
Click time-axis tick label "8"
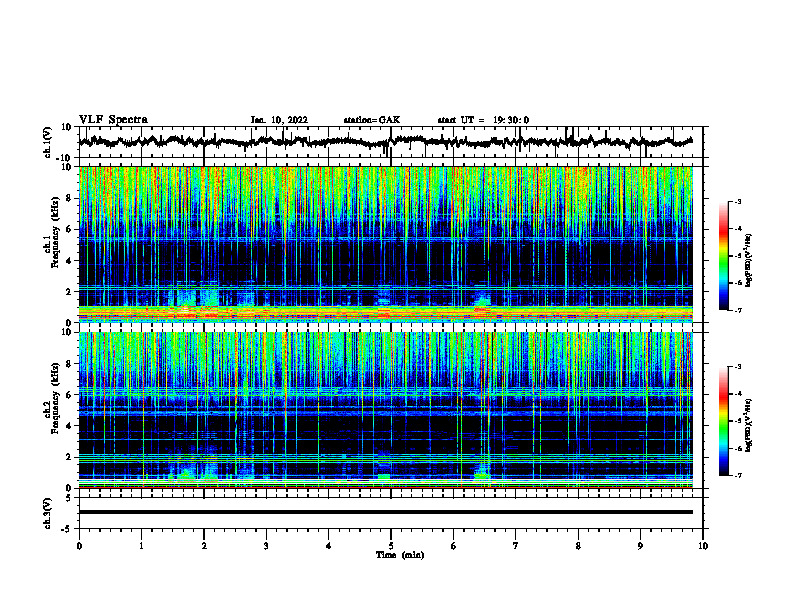(578, 546)
